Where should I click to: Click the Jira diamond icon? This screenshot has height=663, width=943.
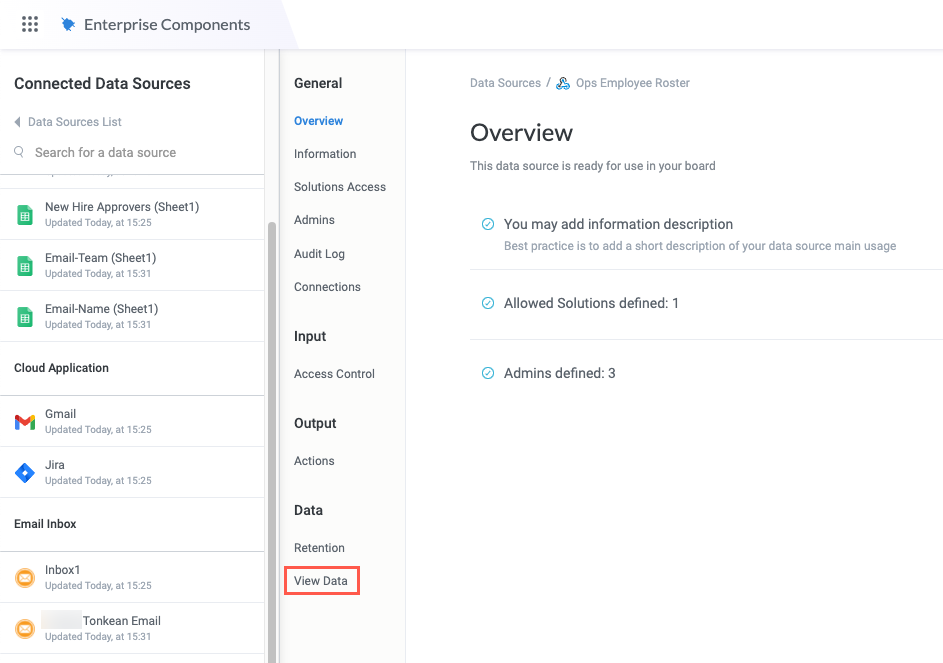(x=24, y=472)
